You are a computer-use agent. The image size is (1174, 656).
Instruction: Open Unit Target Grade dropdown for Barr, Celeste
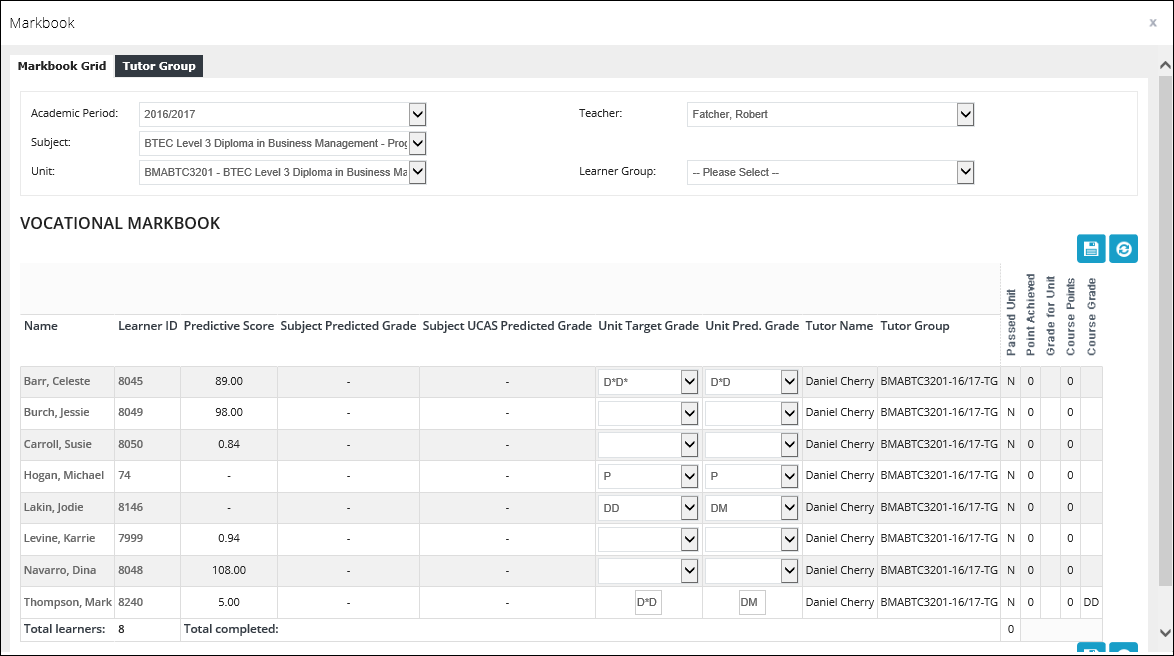coord(688,382)
